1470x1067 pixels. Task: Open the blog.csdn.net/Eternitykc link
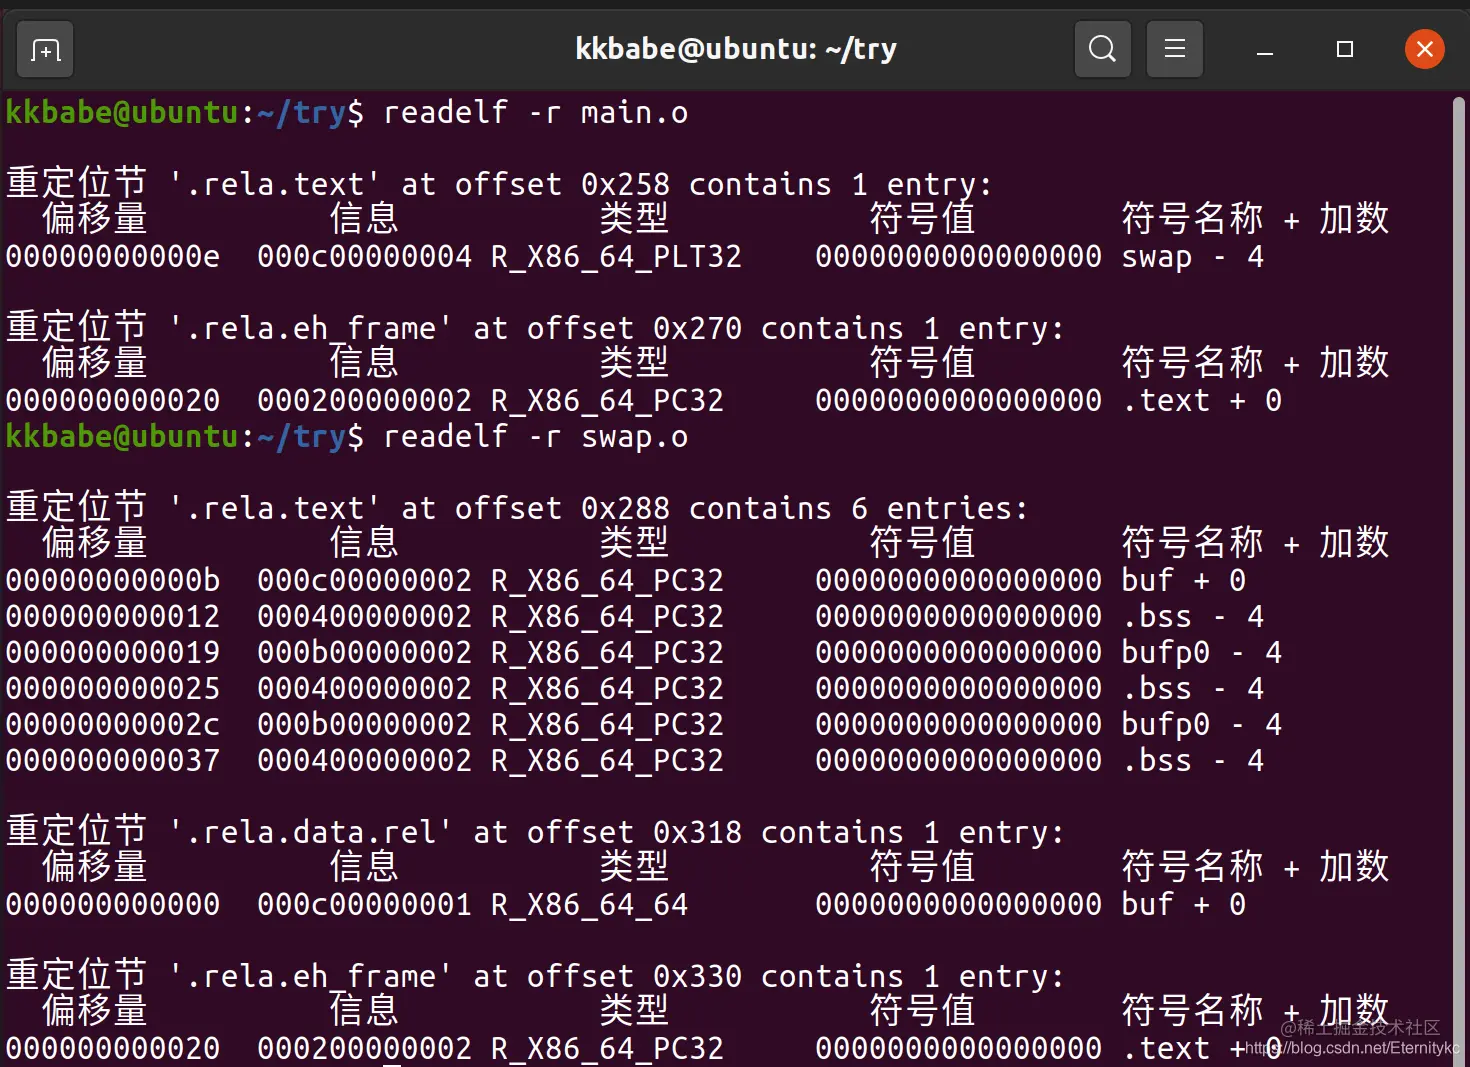click(x=1352, y=1048)
